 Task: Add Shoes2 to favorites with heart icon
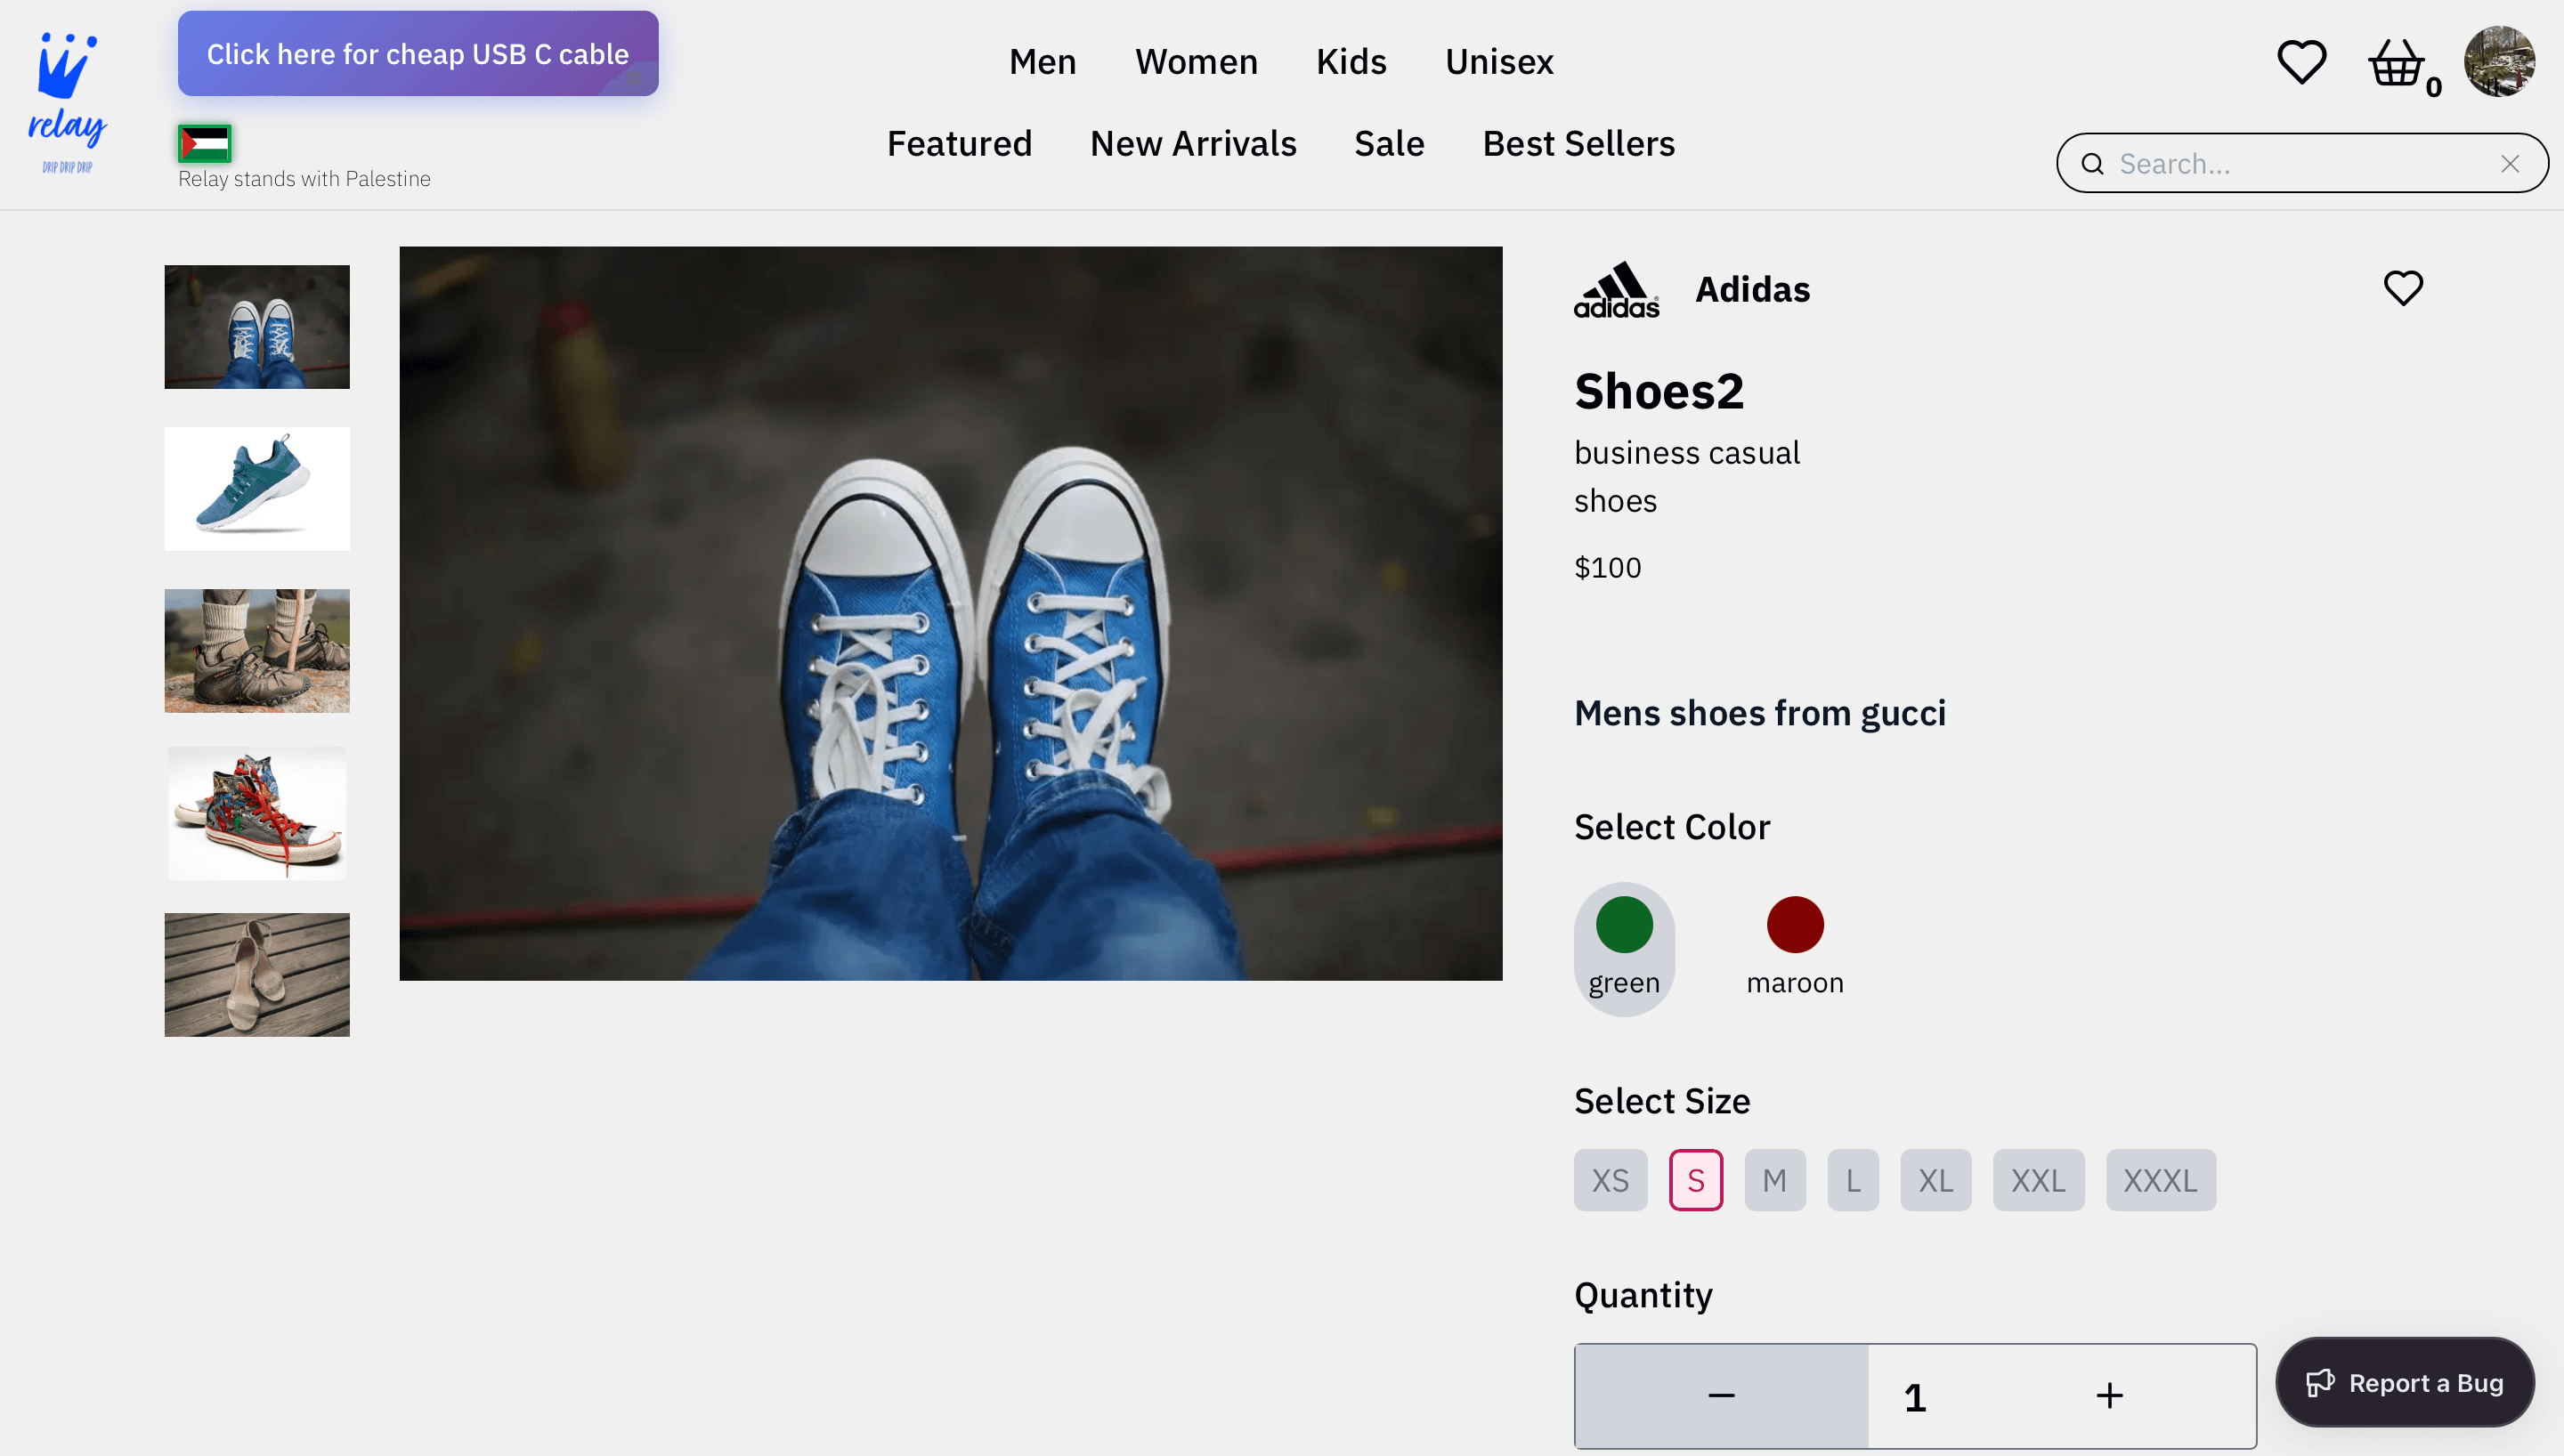tap(2403, 288)
